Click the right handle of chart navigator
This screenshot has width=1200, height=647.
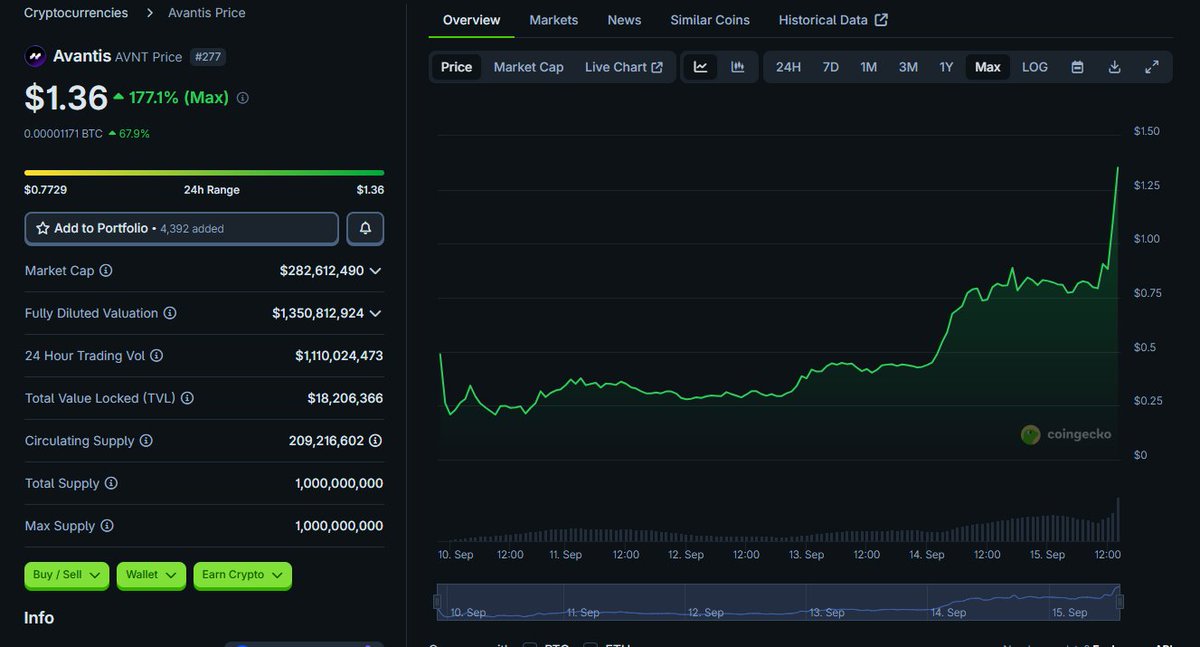(x=1120, y=601)
